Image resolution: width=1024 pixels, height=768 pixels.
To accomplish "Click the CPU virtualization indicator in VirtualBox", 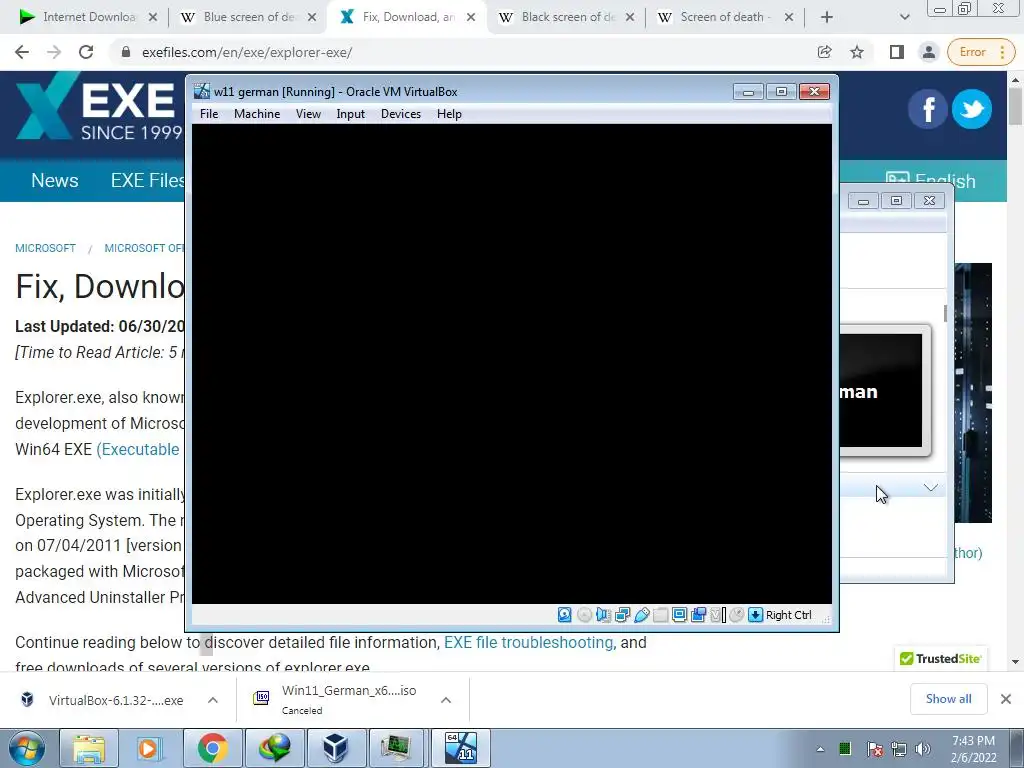I will tap(718, 615).
